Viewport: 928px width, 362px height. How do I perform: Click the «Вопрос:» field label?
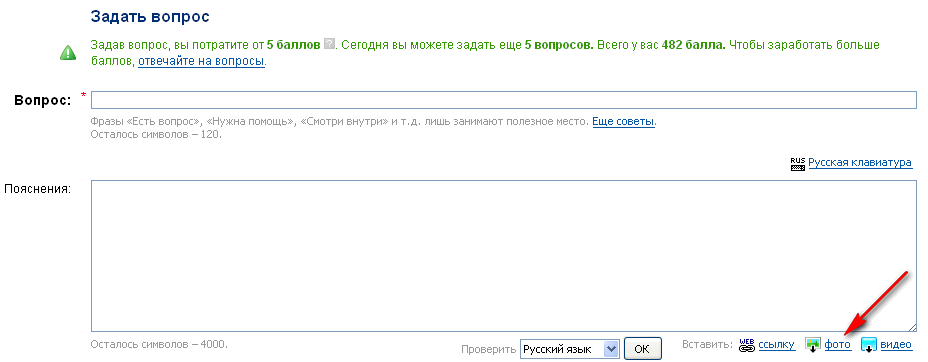(43, 100)
